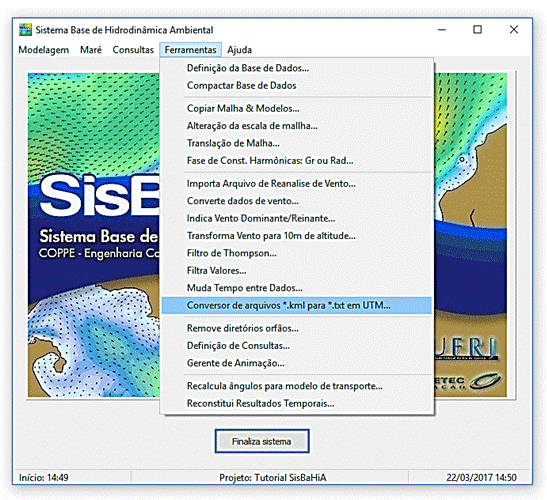This screenshot has width=547, height=500.
Task: Choose Alteração da escala de mallha
Action: 297,126
